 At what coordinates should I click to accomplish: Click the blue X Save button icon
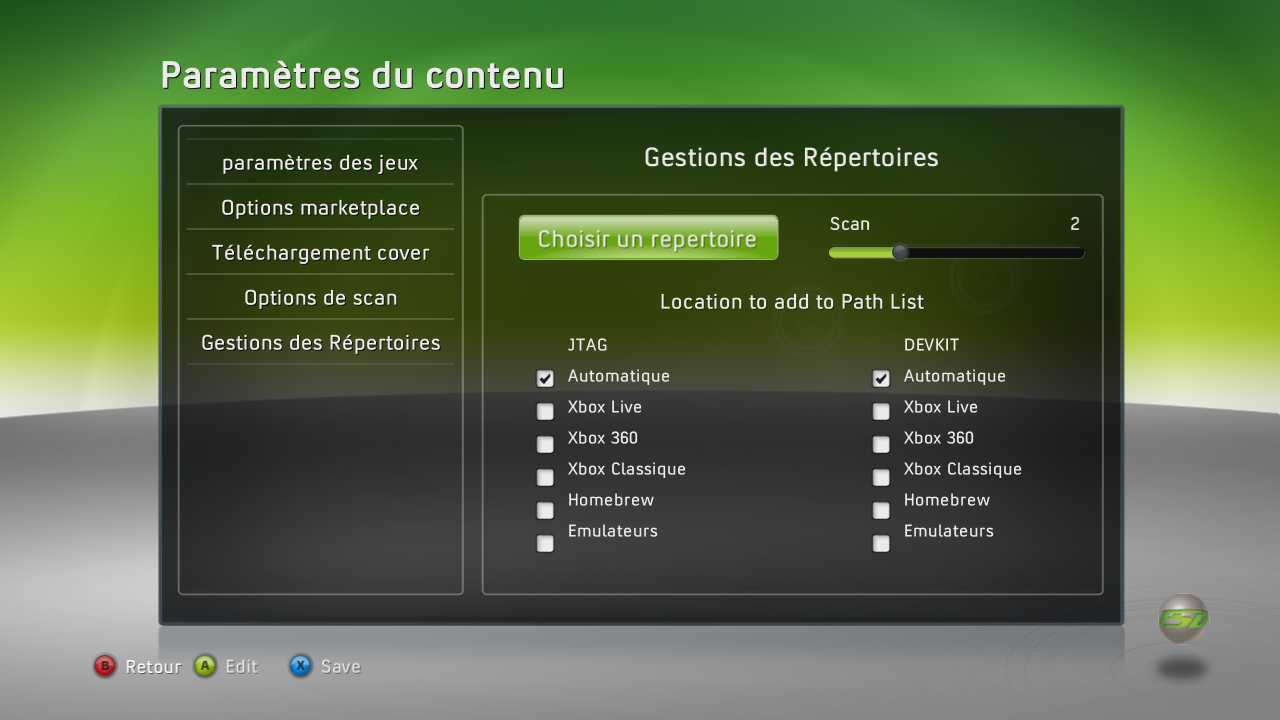(300, 666)
